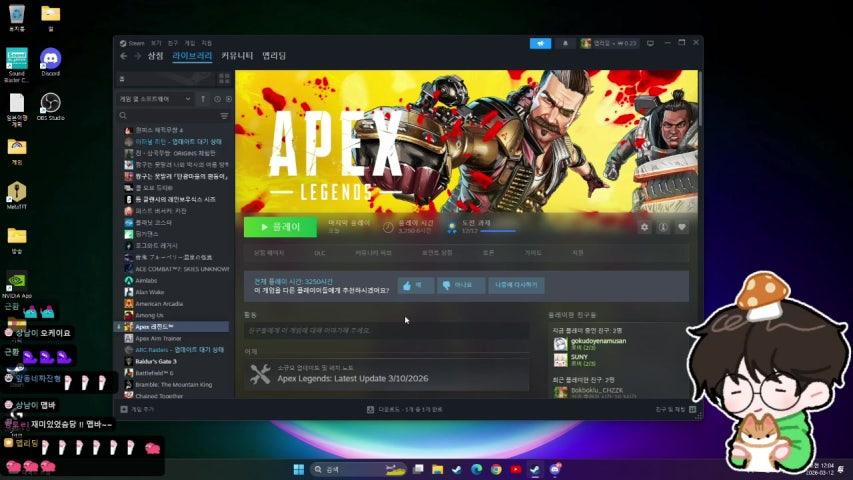Click the thumbs-up 예 recommend button
853x480 pixels.
(416, 285)
